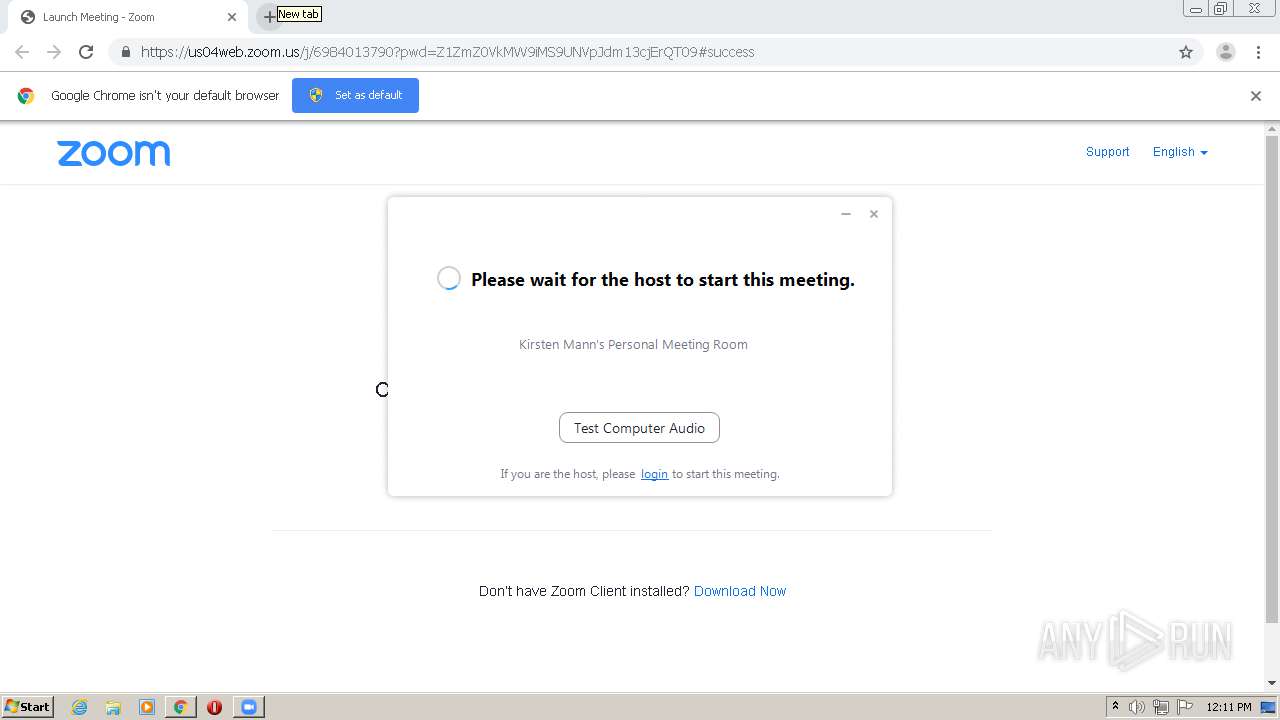The height and width of the screenshot is (720, 1280).
Task: Click the network tray icon
Action: point(1161,707)
